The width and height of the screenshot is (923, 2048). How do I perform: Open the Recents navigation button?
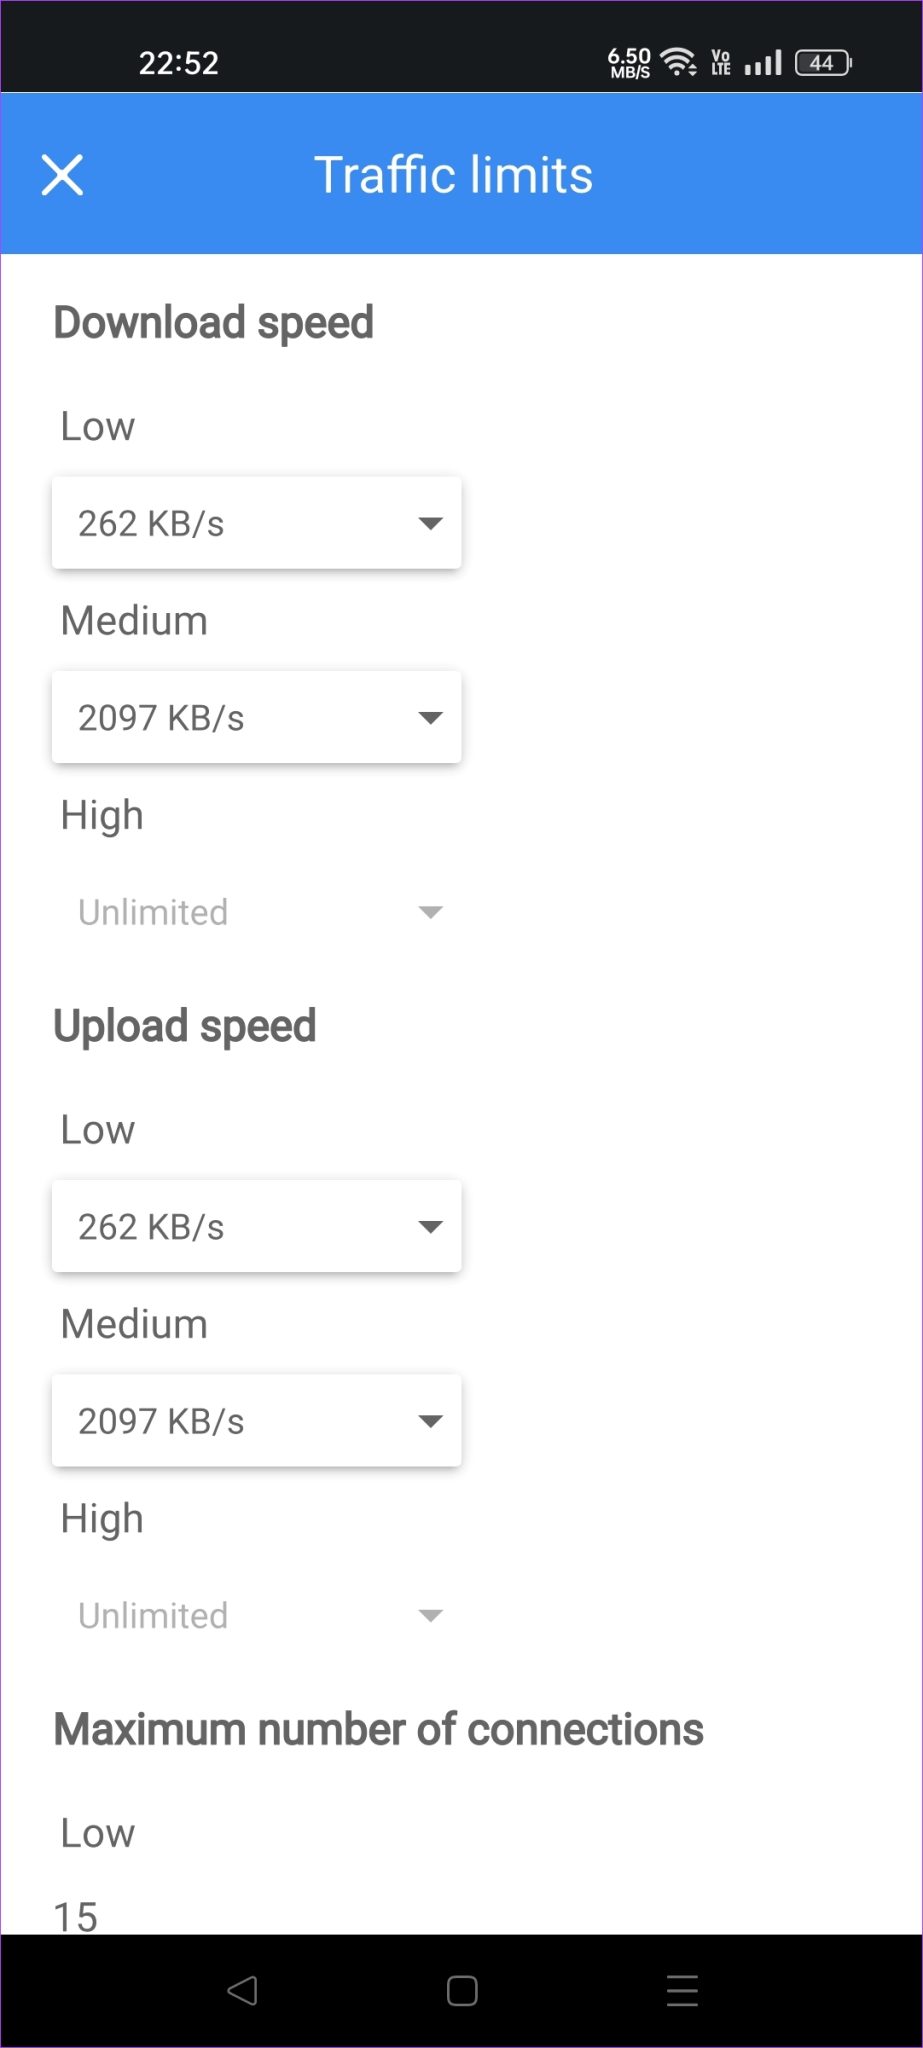681,1990
